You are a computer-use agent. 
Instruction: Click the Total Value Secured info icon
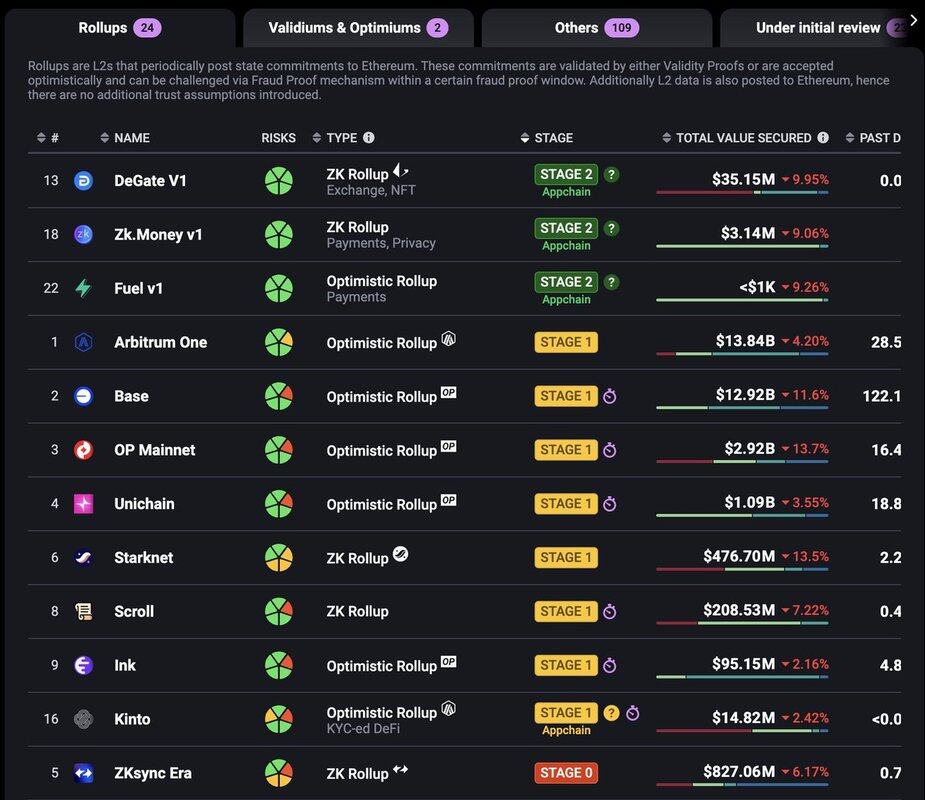tap(823, 138)
